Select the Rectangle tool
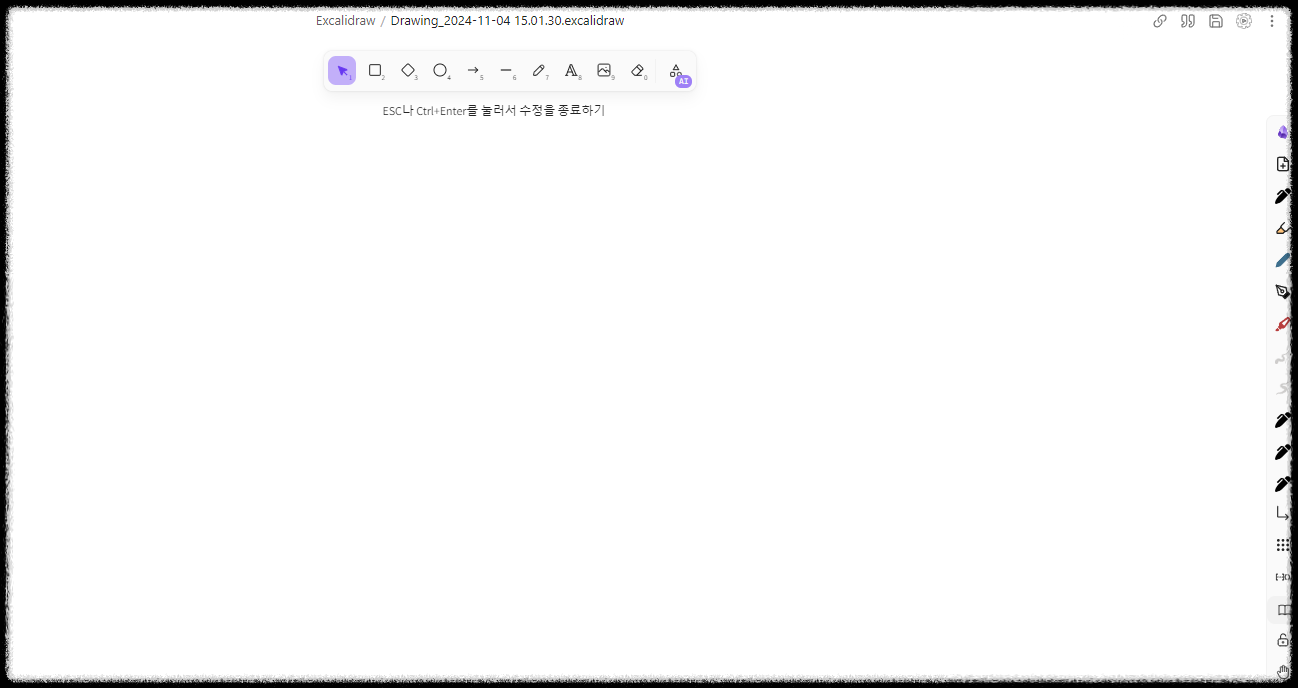 (x=375, y=70)
